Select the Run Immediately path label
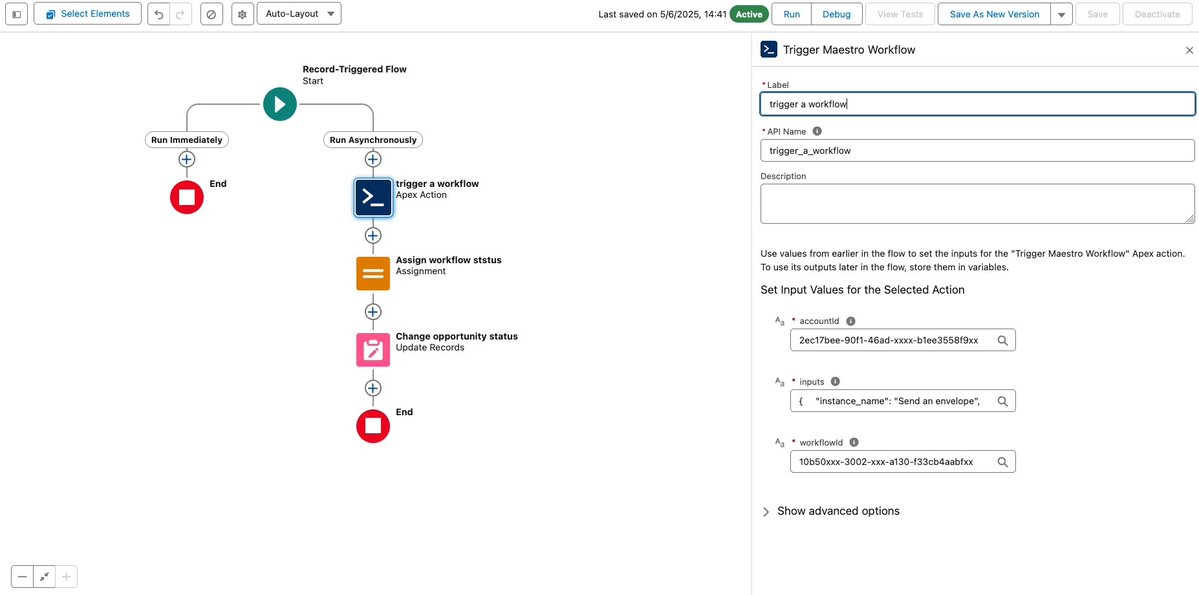 point(187,140)
